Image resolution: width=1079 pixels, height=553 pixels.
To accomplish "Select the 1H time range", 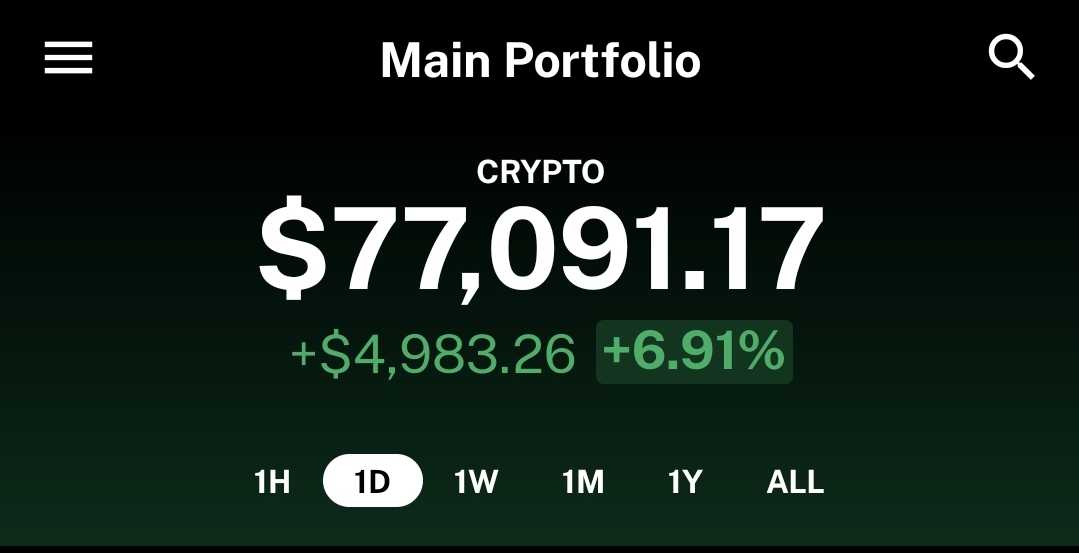I will tap(273, 481).
